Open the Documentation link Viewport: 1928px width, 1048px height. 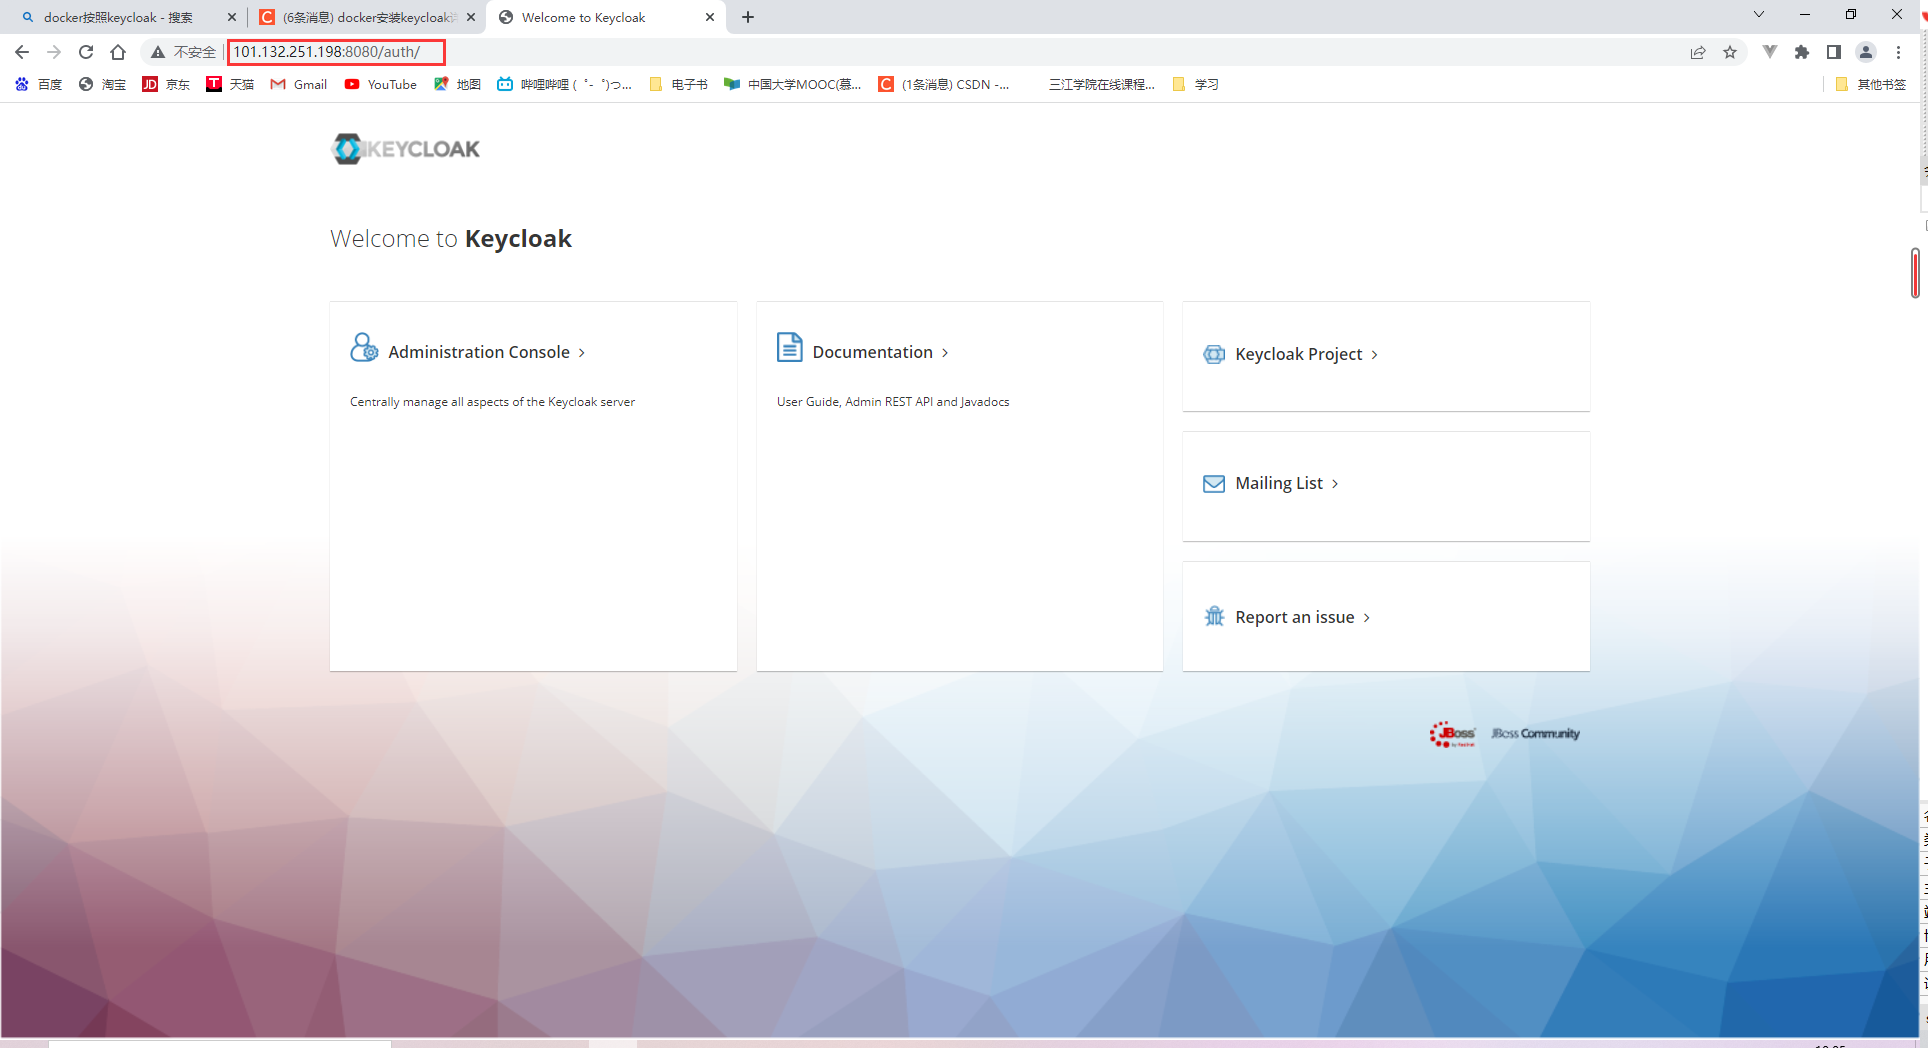(881, 352)
